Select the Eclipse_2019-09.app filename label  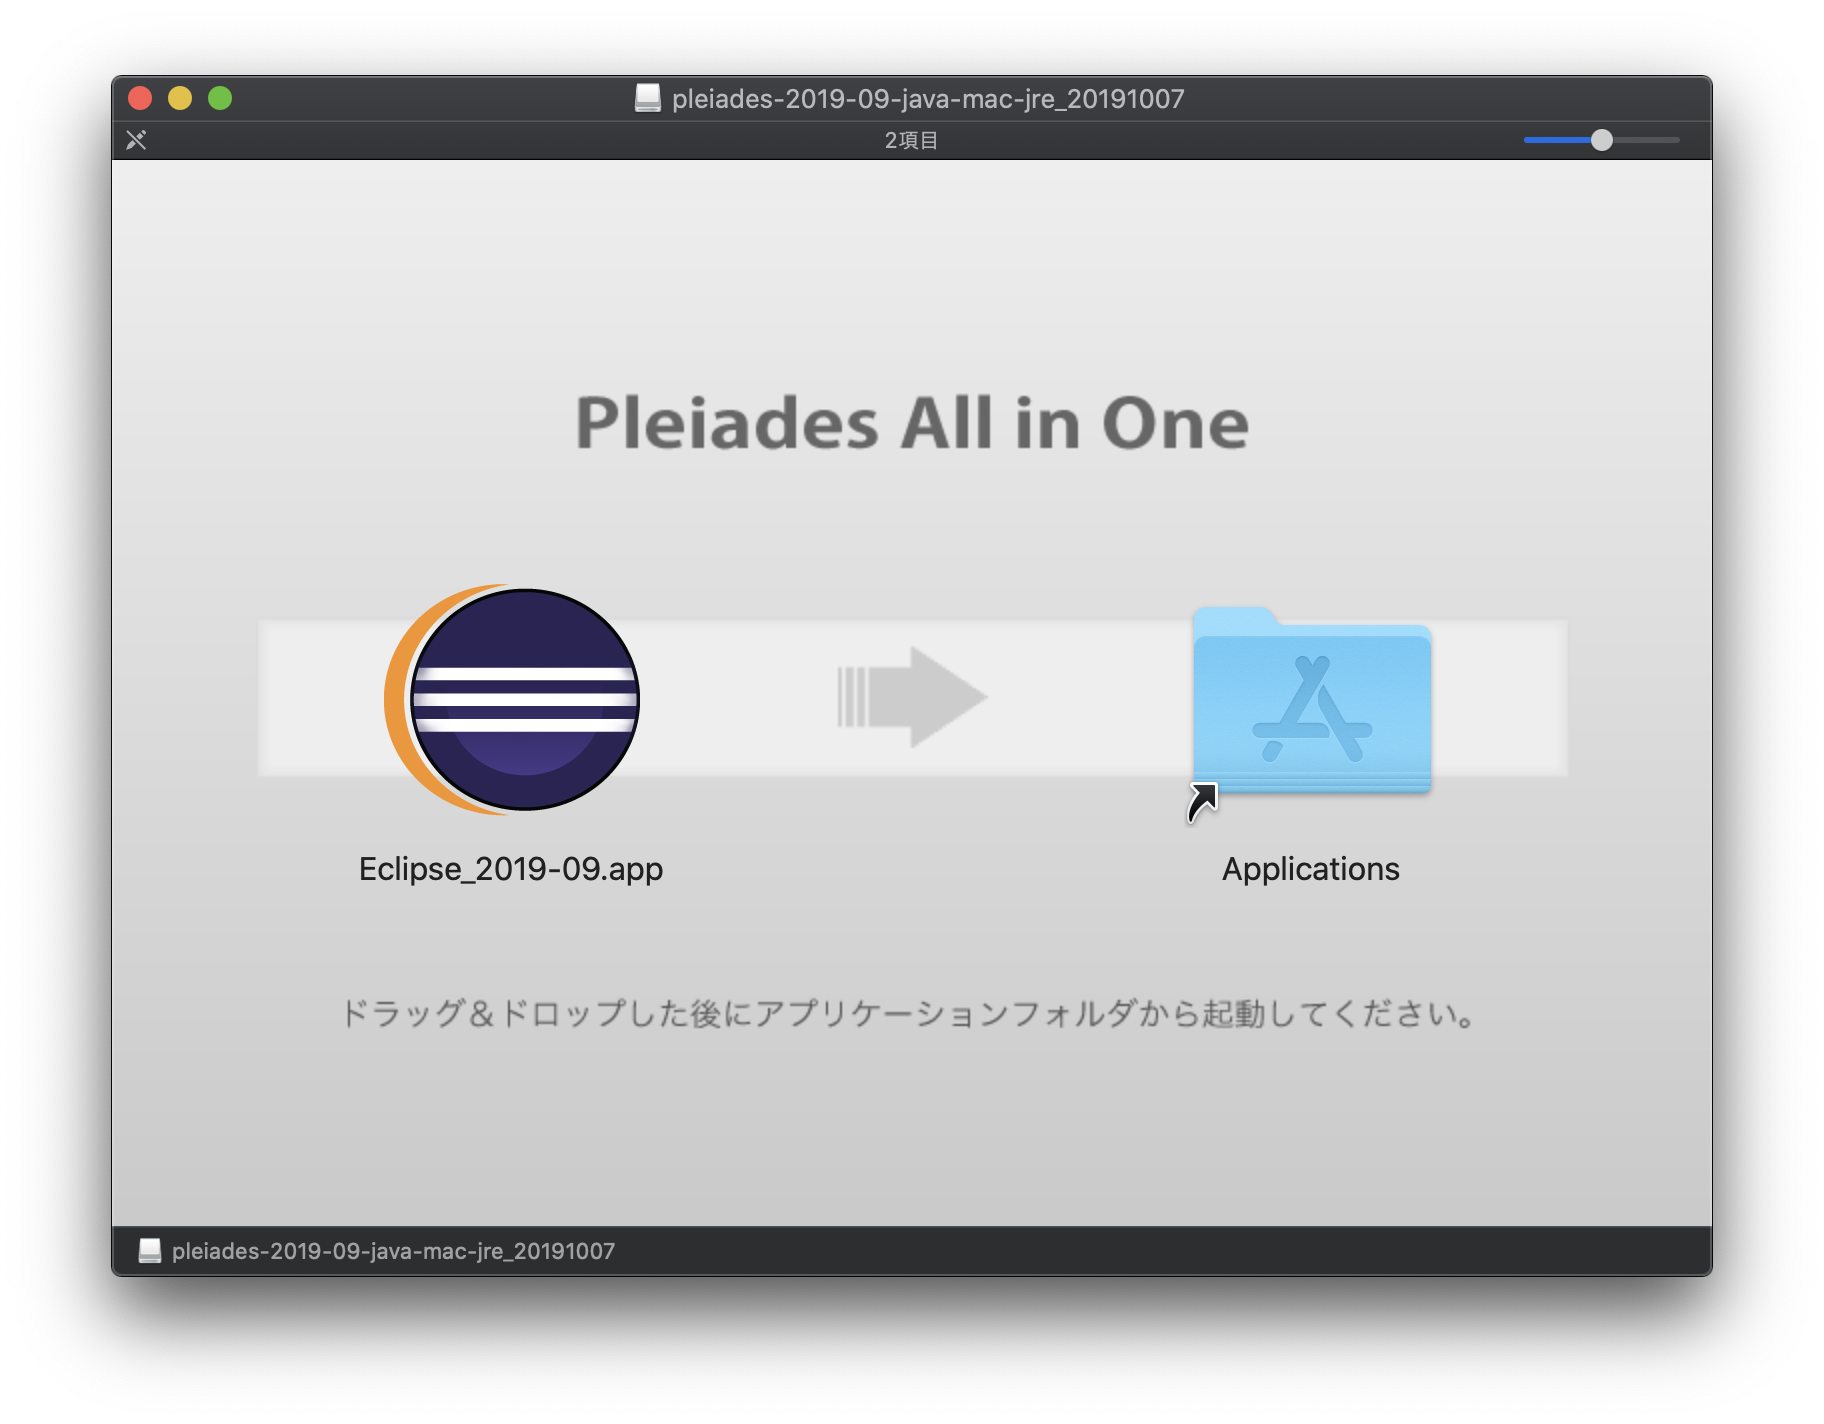tap(511, 869)
